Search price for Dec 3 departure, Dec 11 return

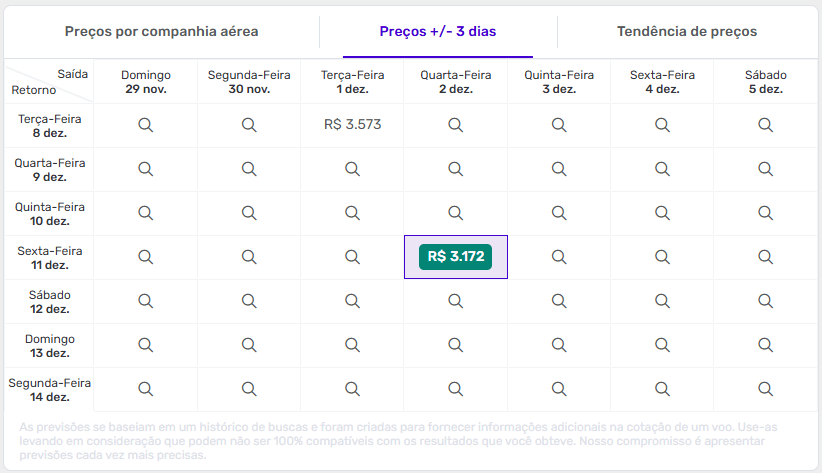coord(559,257)
